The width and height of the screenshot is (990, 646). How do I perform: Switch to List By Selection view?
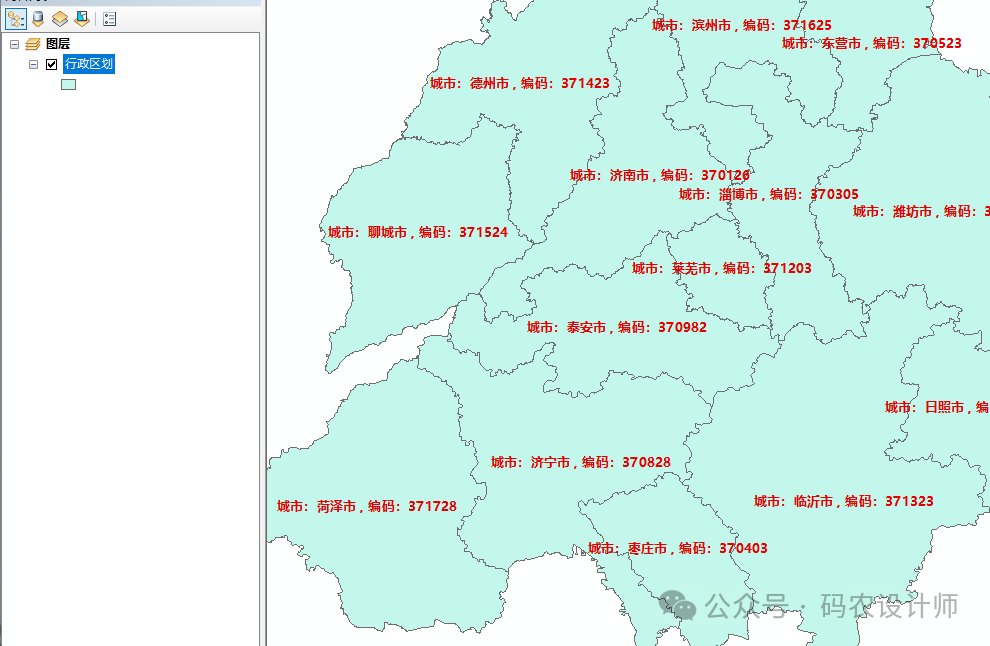click(x=82, y=19)
